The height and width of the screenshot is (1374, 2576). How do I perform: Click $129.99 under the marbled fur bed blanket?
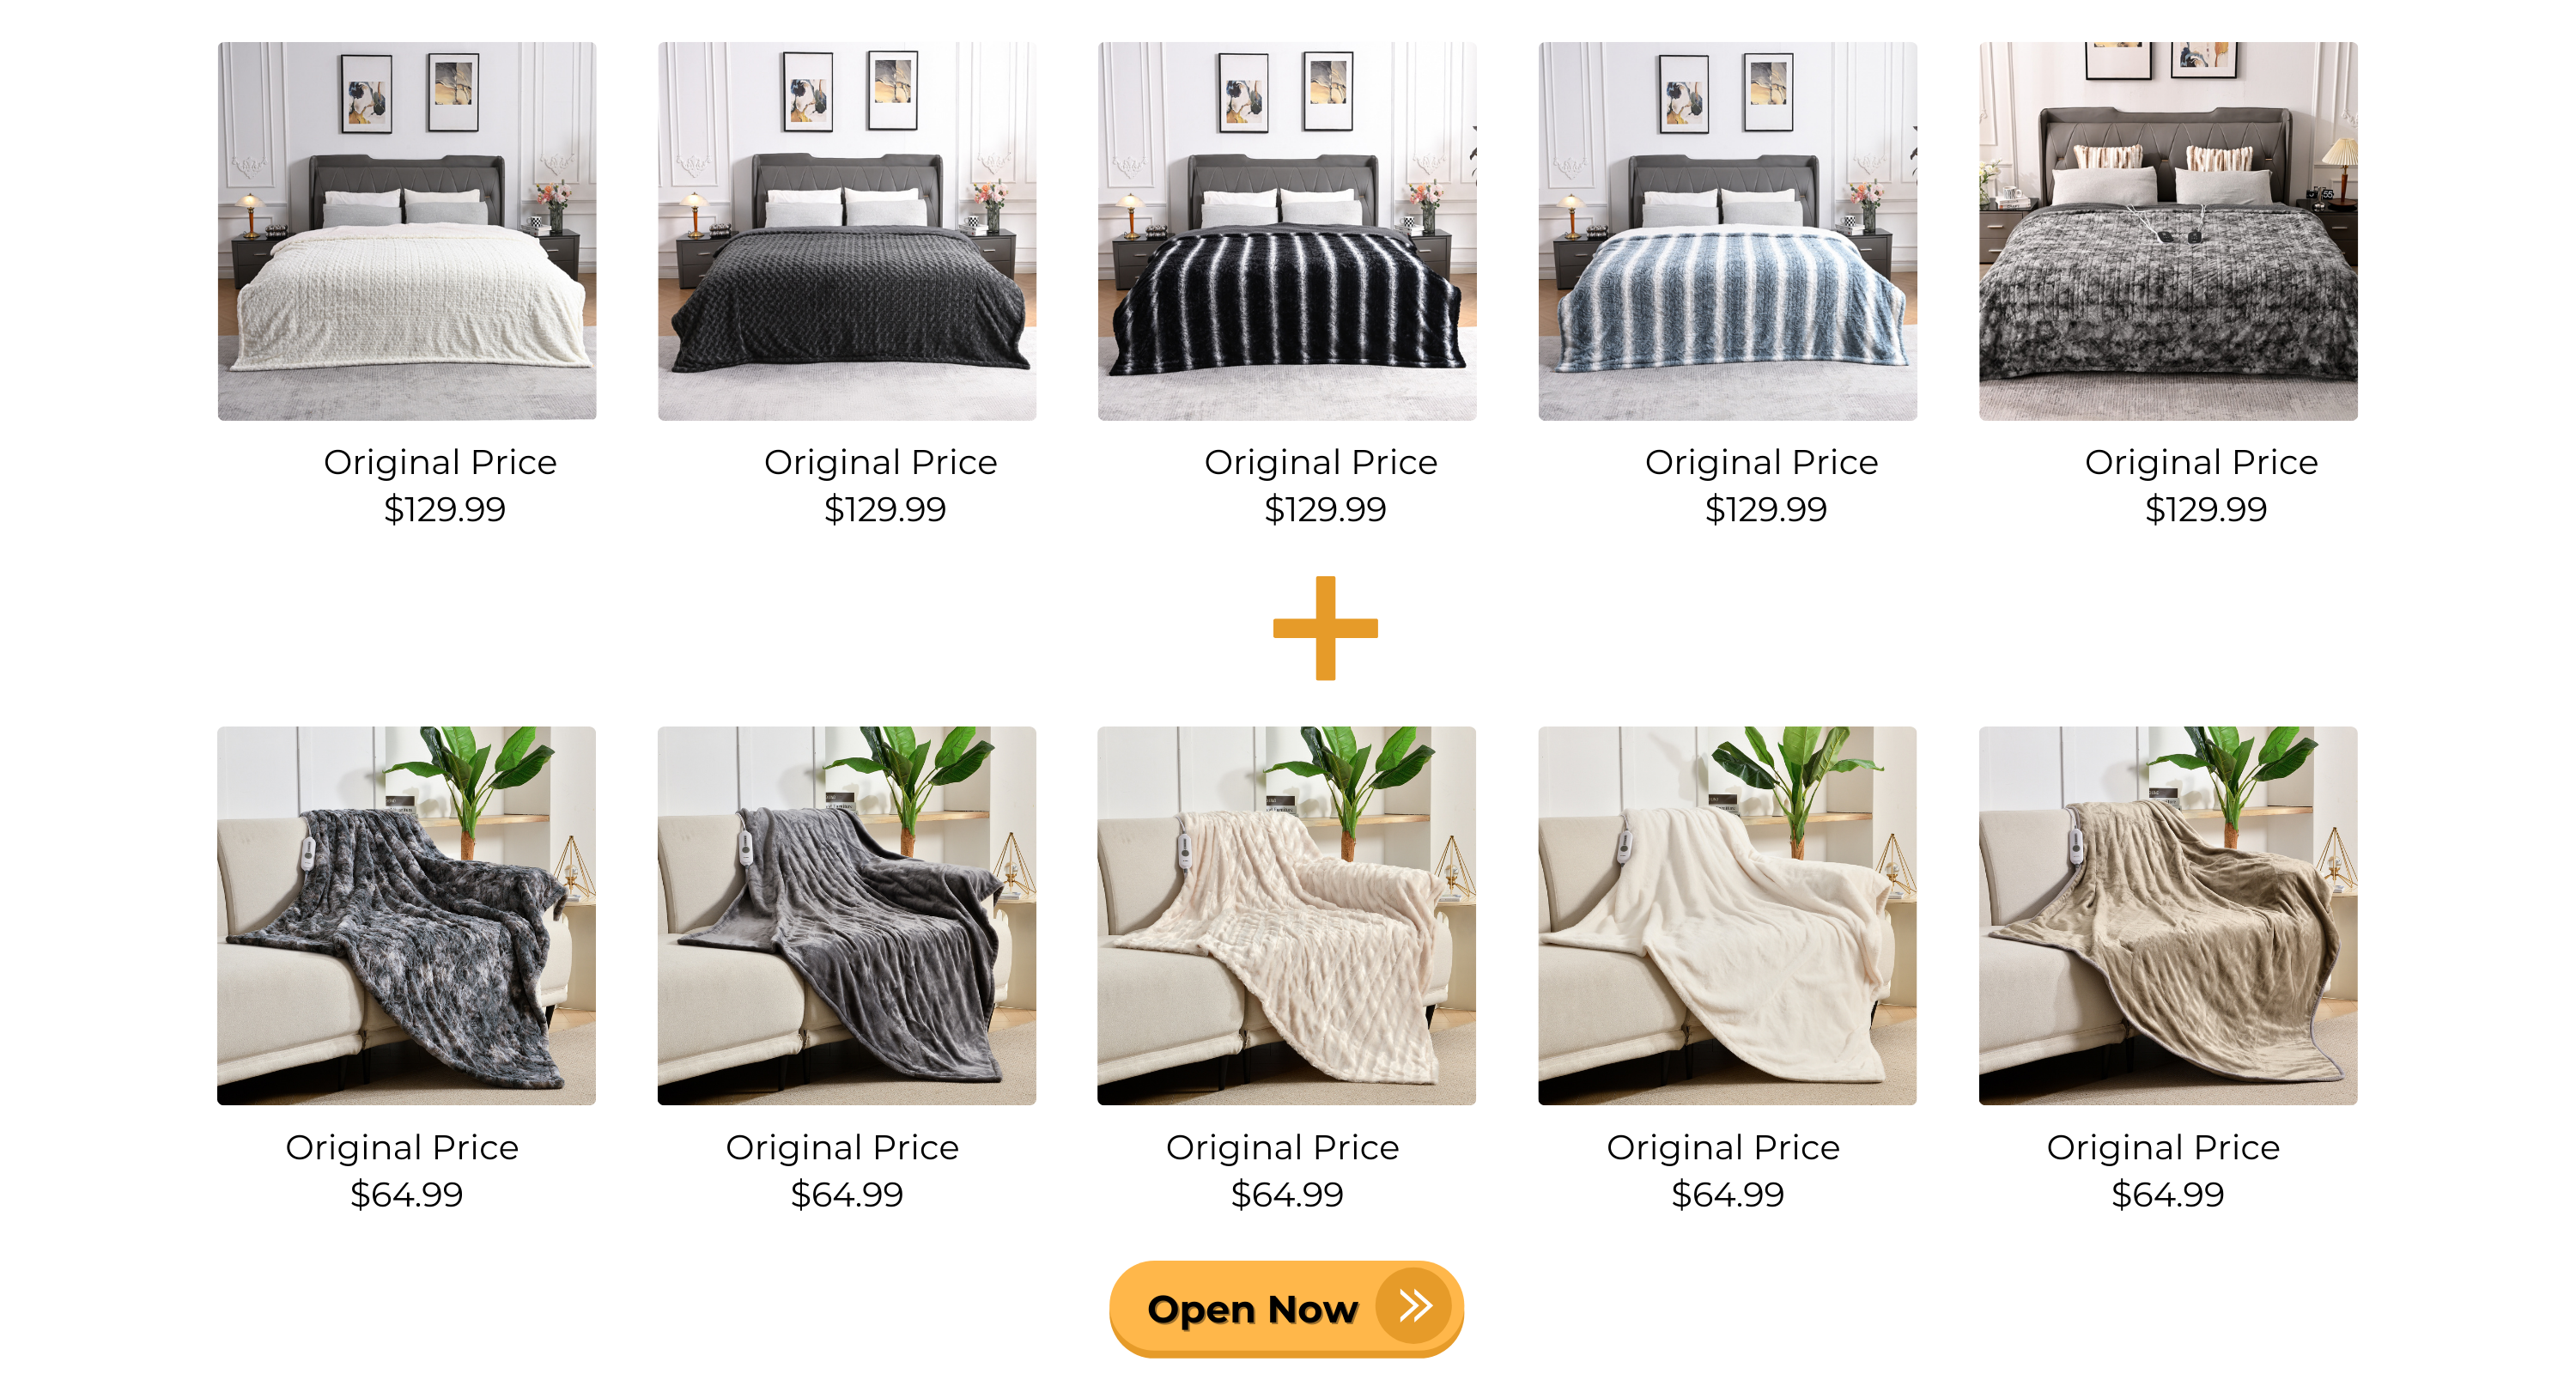tap(2206, 509)
